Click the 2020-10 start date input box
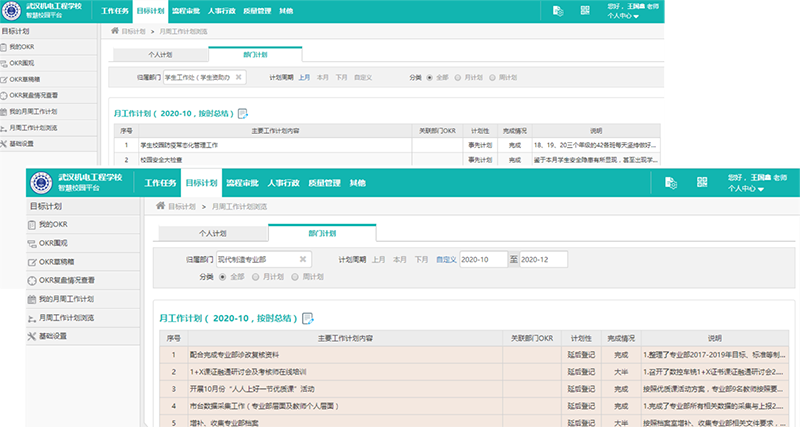The width and height of the screenshot is (800, 427). 484,260
